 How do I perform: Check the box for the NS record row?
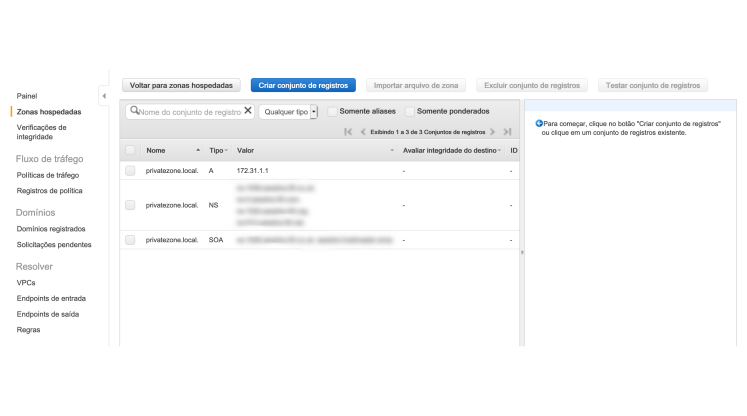pos(131,205)
